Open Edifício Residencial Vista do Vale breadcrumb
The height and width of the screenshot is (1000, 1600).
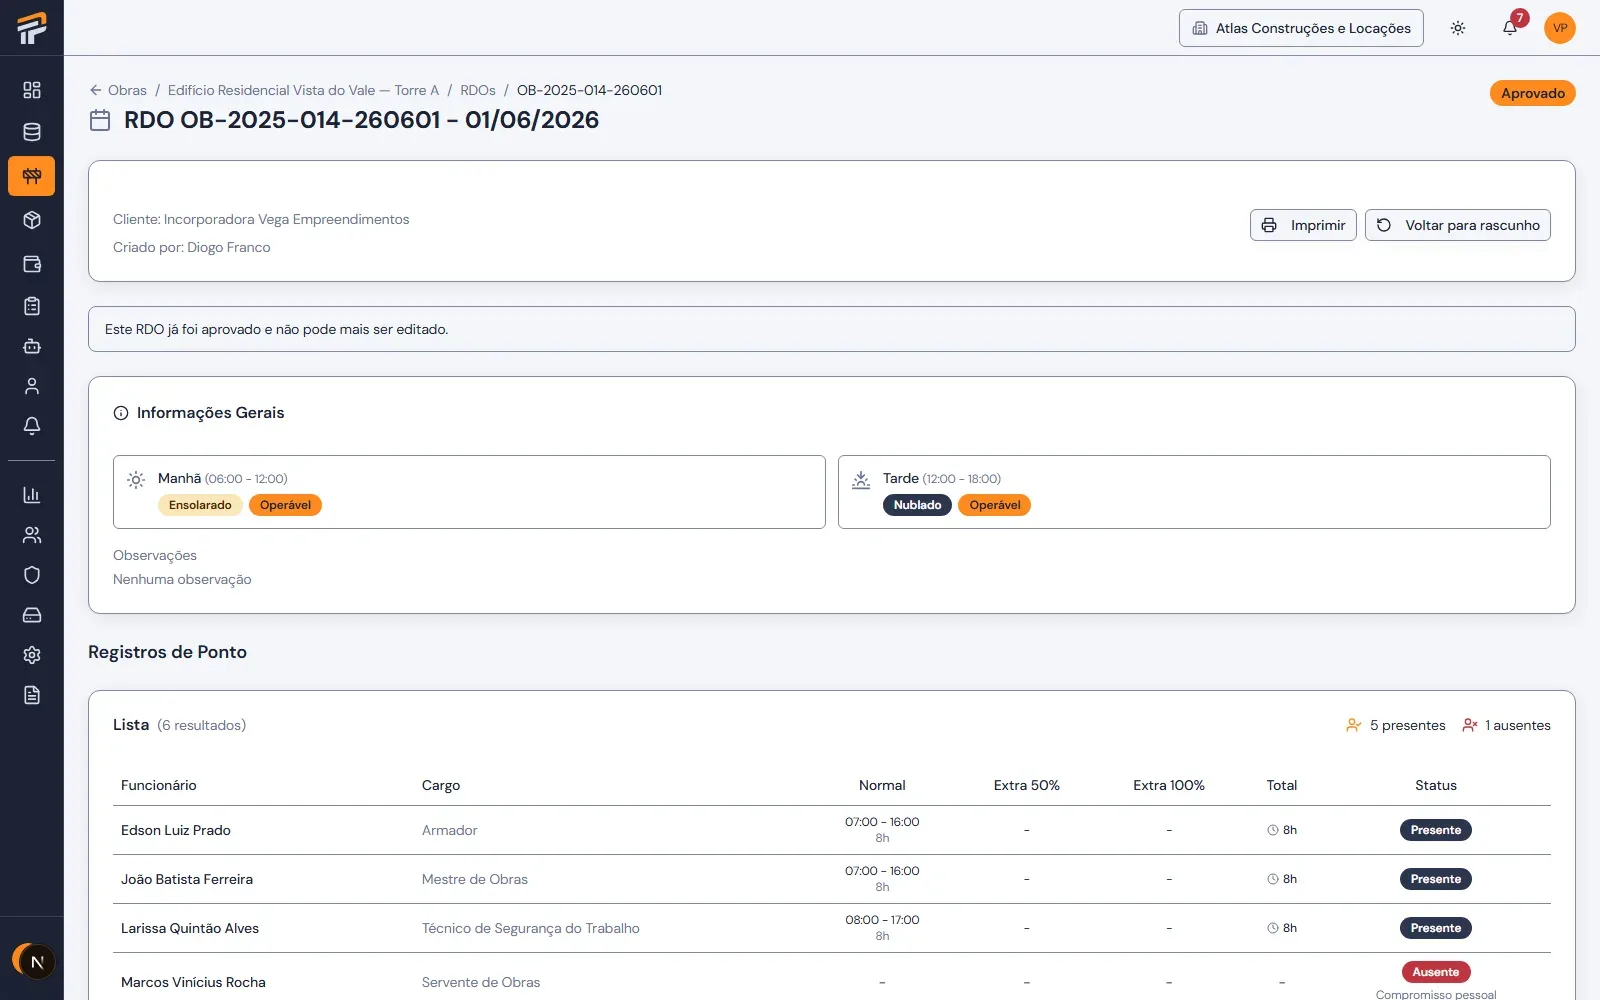tap(303, 90)
